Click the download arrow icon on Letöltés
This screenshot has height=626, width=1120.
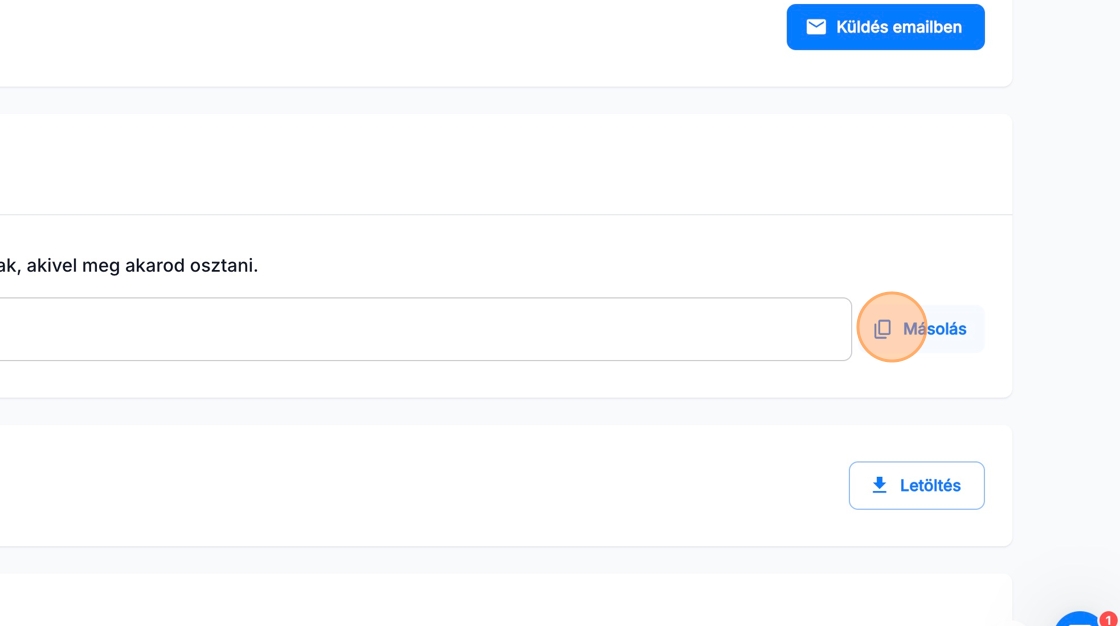pyautogui.click(x=879, y=485)
